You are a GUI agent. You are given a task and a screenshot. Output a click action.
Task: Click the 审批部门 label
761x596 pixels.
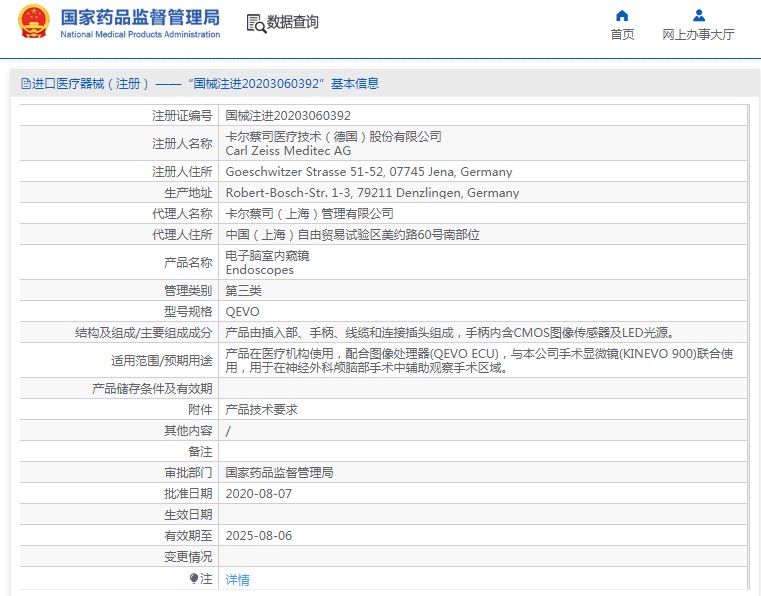(188, 473)
